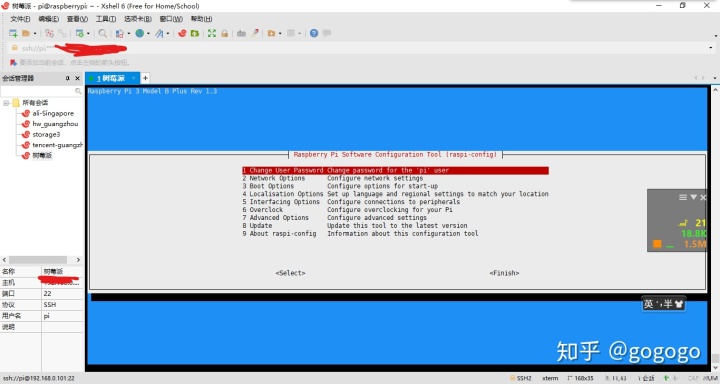Open the 文件(F) menu
This screenshot has width=720, height=384.
pos(20,19)
